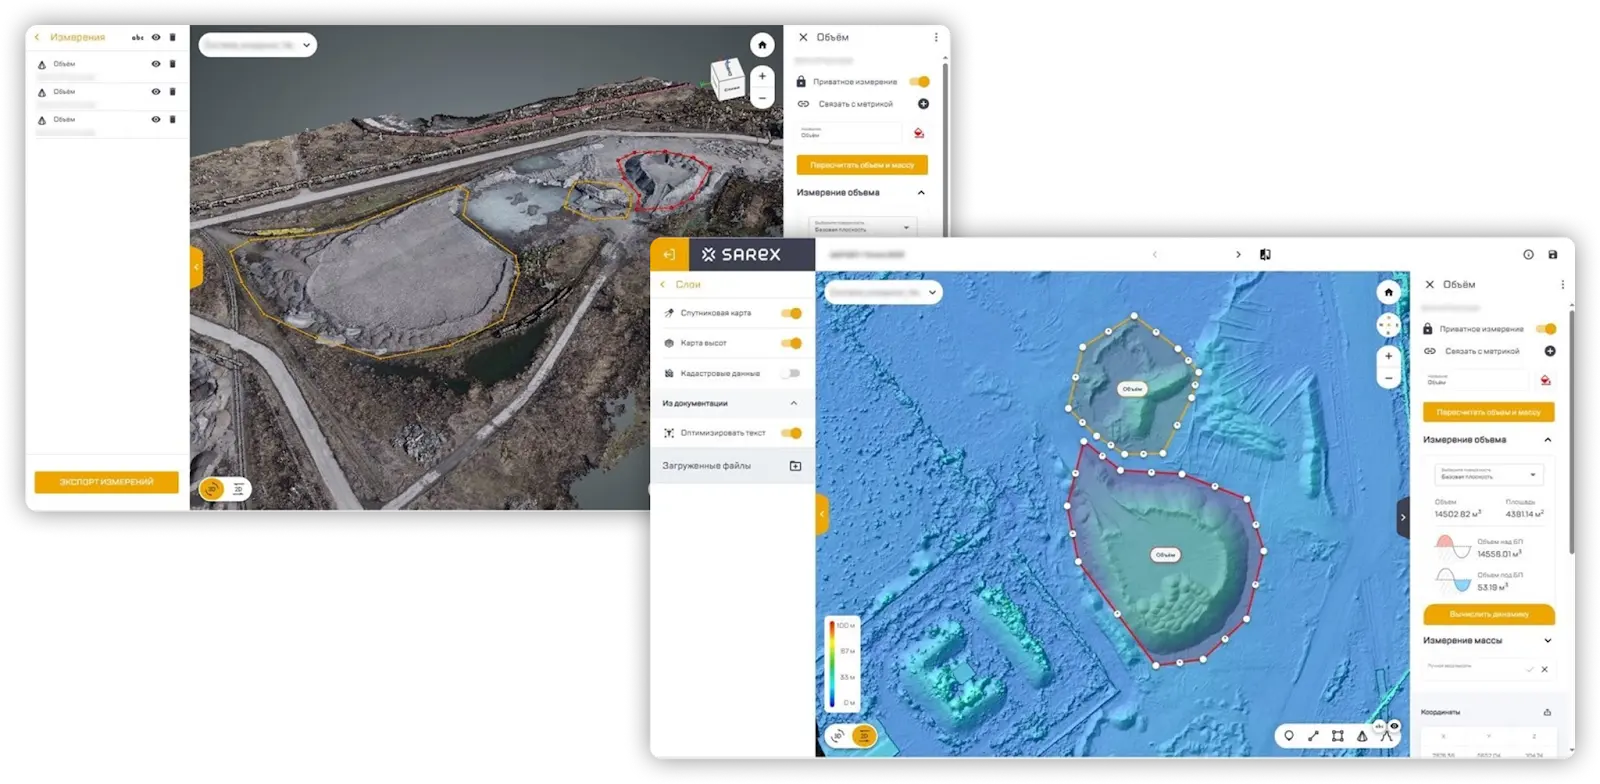Select the line distance measurement tool

click(1313, 736)
